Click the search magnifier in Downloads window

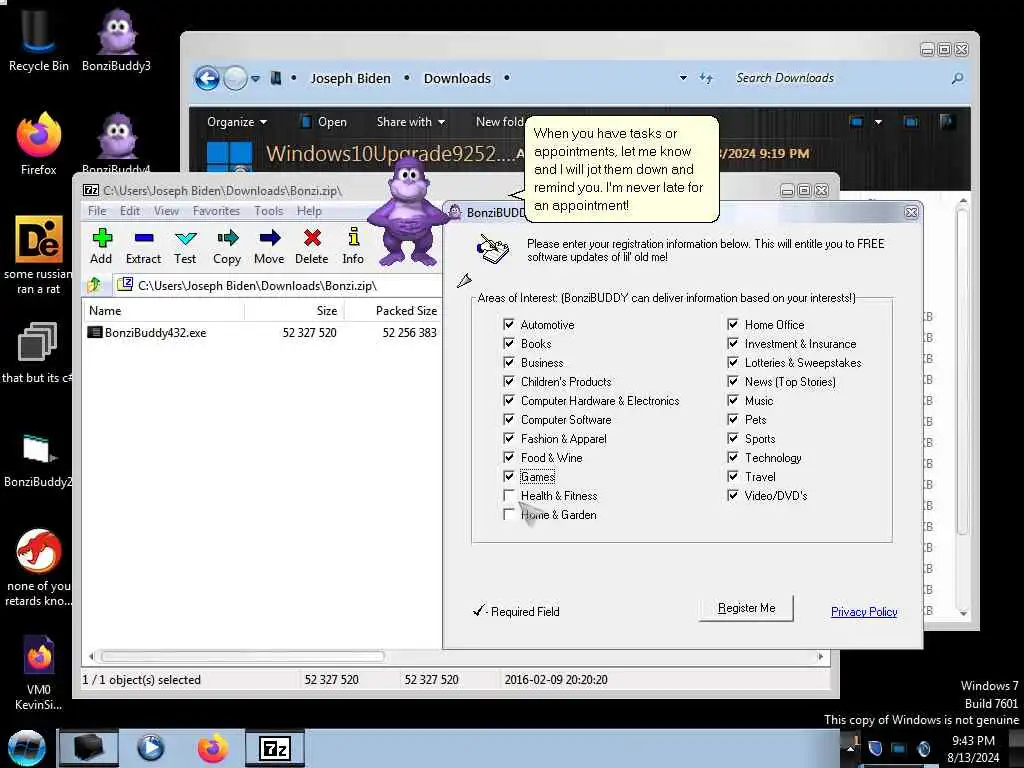click(x=957, y=78)
